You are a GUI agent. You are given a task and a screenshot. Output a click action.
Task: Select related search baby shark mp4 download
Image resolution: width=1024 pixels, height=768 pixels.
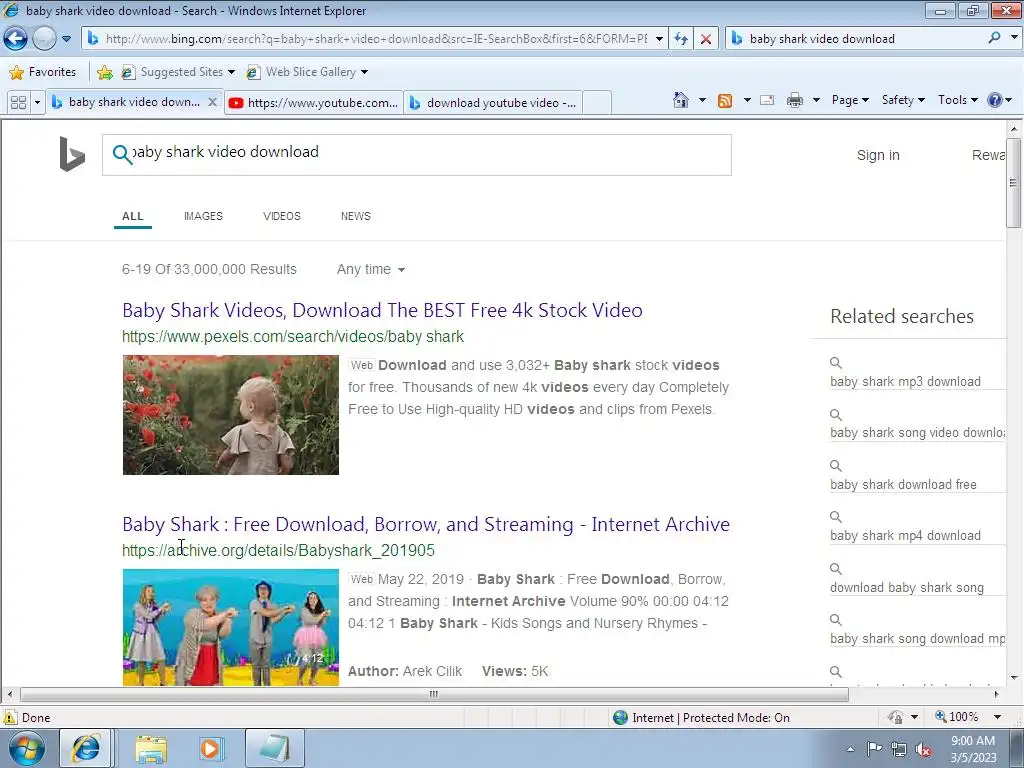click(x=905, y=536)
